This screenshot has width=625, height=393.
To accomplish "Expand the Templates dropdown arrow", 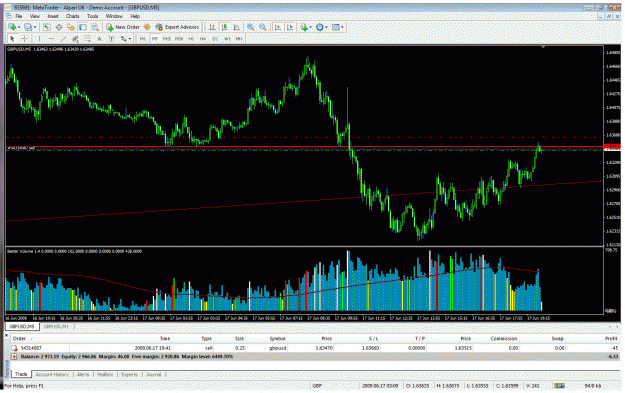I will (342, 27).
